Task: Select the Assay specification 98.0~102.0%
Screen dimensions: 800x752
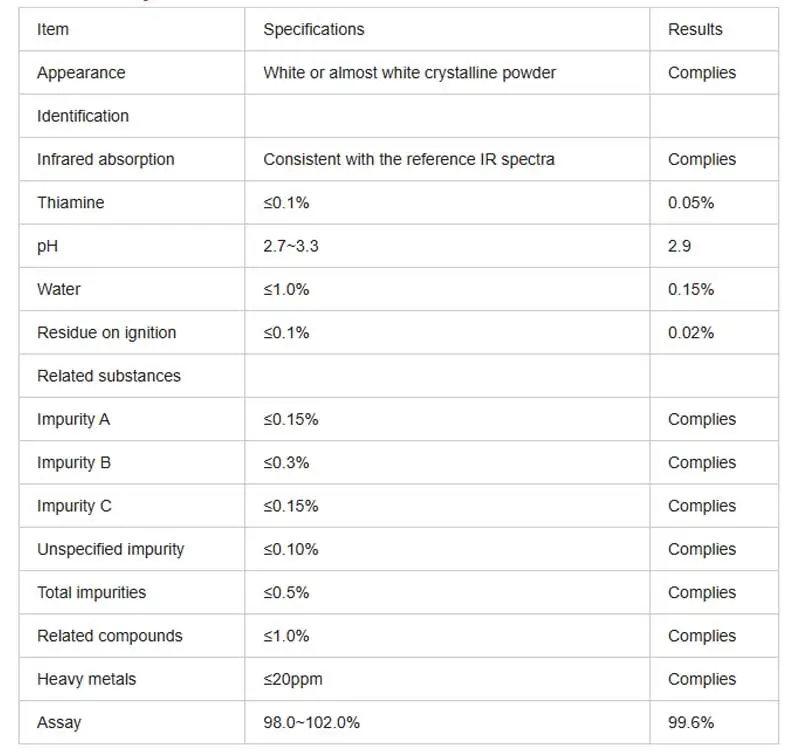Action: click(311, 722)
